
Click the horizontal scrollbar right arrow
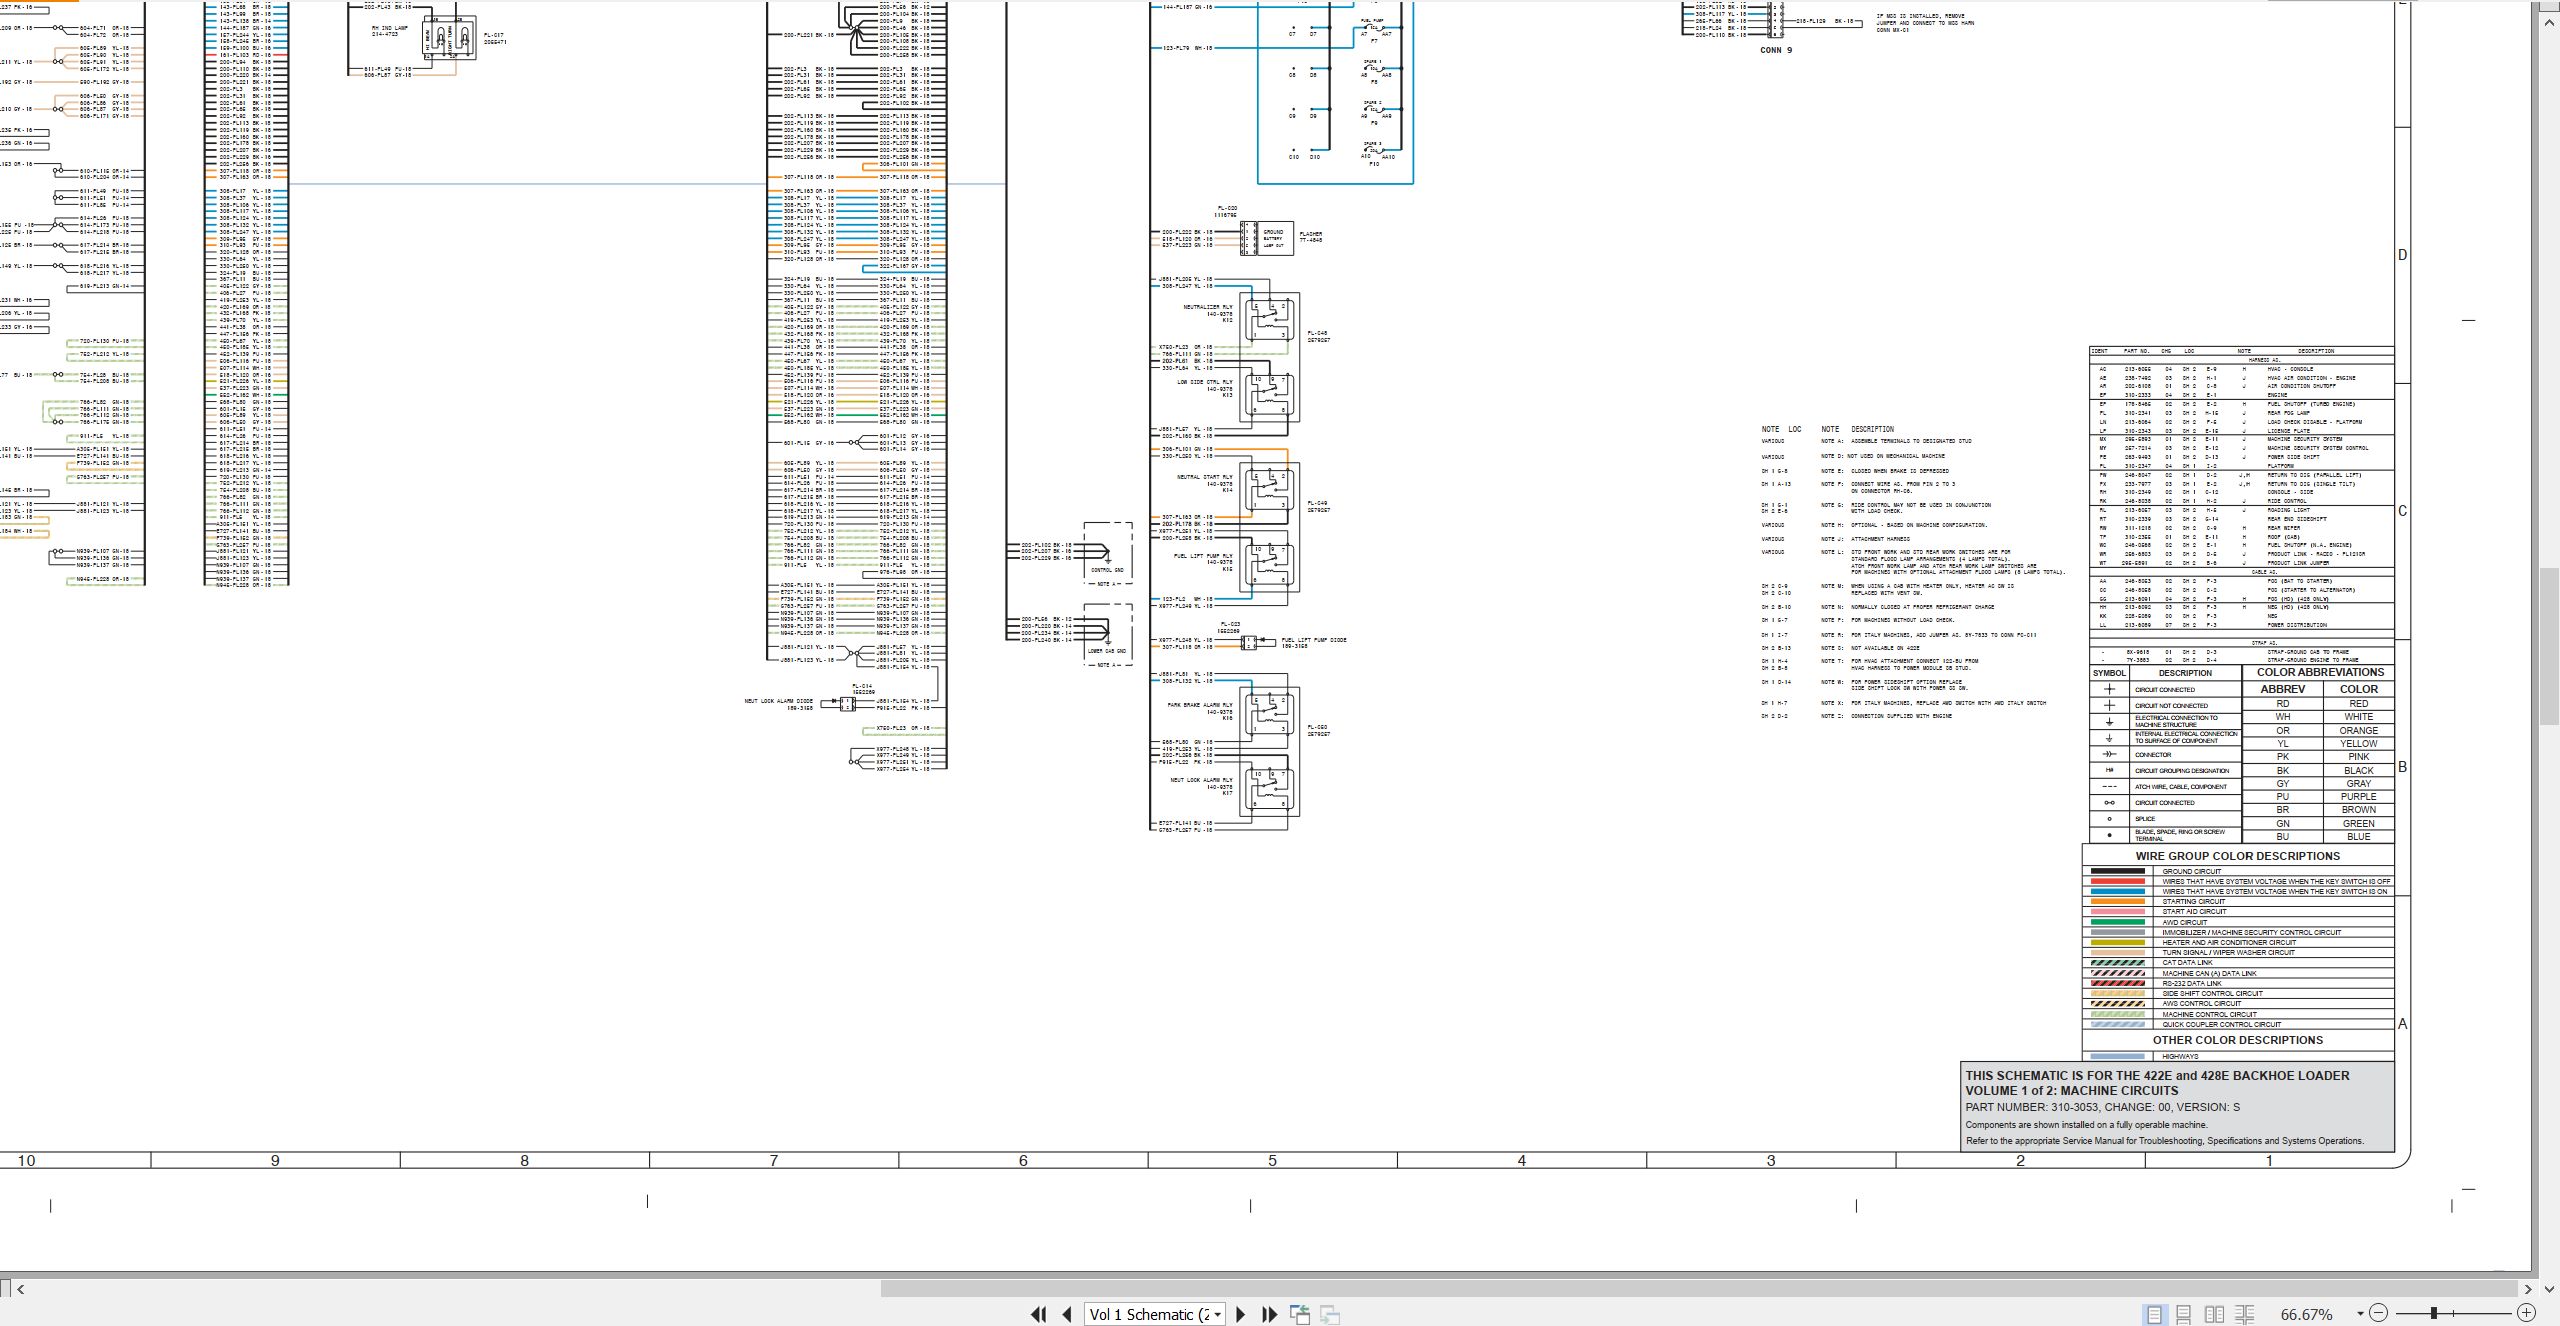(2528, 1289)
